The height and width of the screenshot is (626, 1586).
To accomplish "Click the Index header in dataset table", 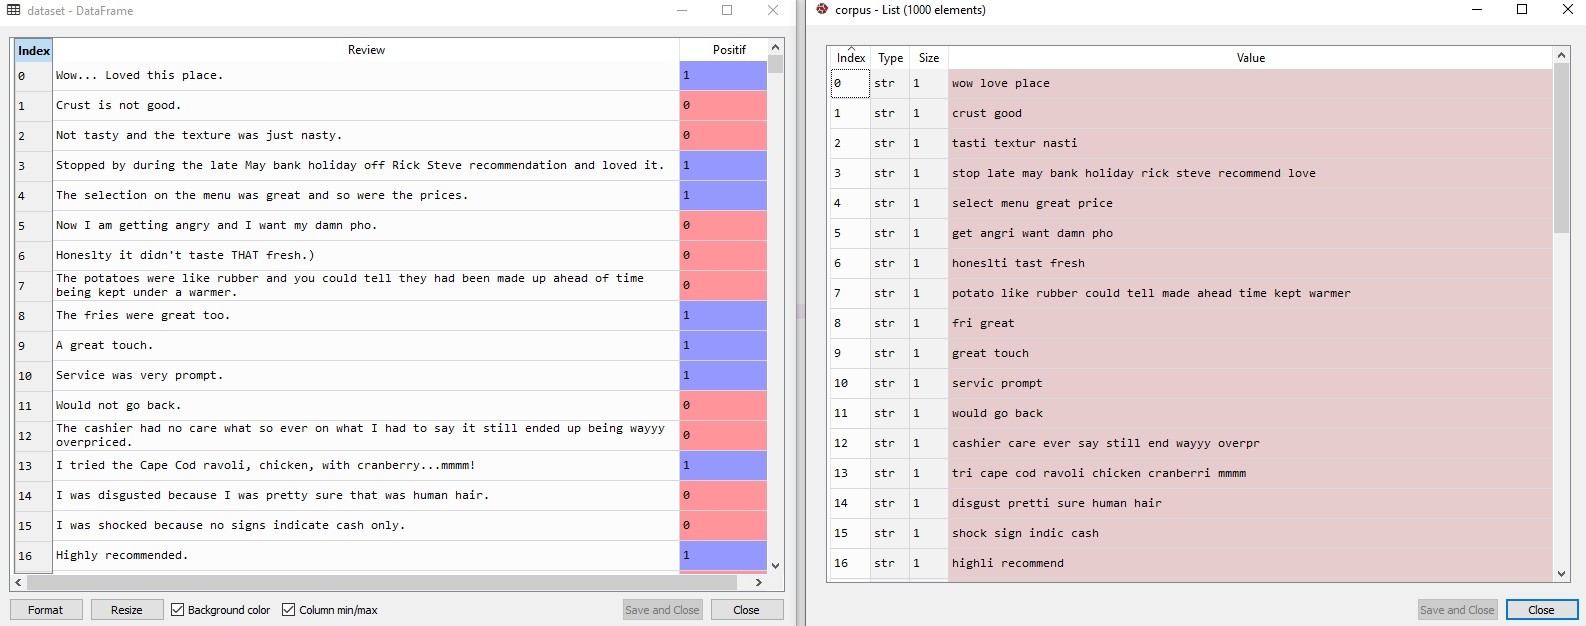I will (34, 50).
